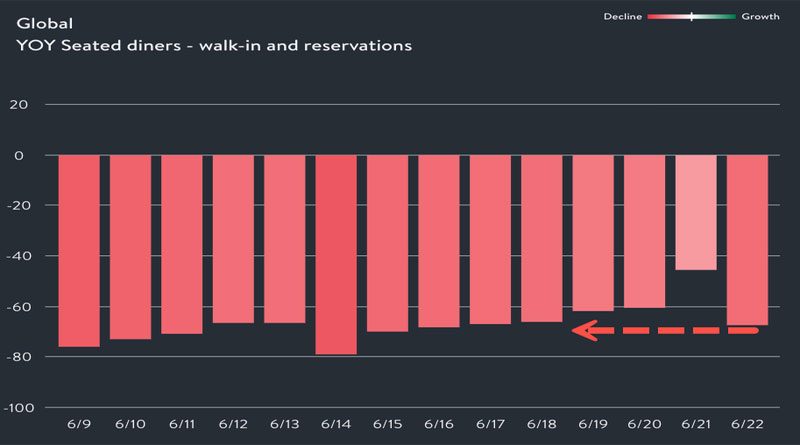
Task: Click the bar for 6/11
Action: [182, 244]
